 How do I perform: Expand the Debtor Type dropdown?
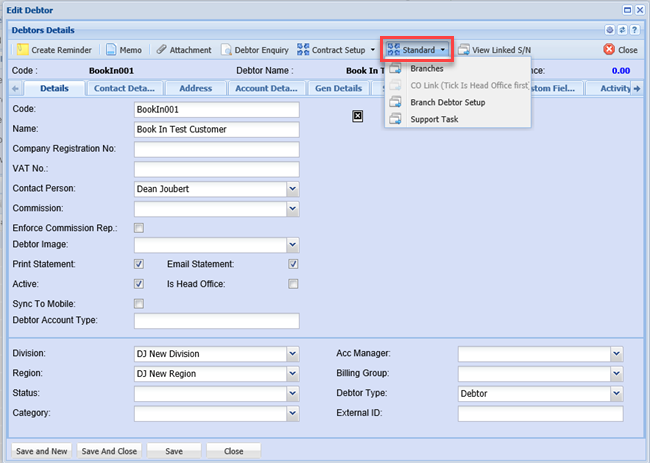click(x=616, y=394)
